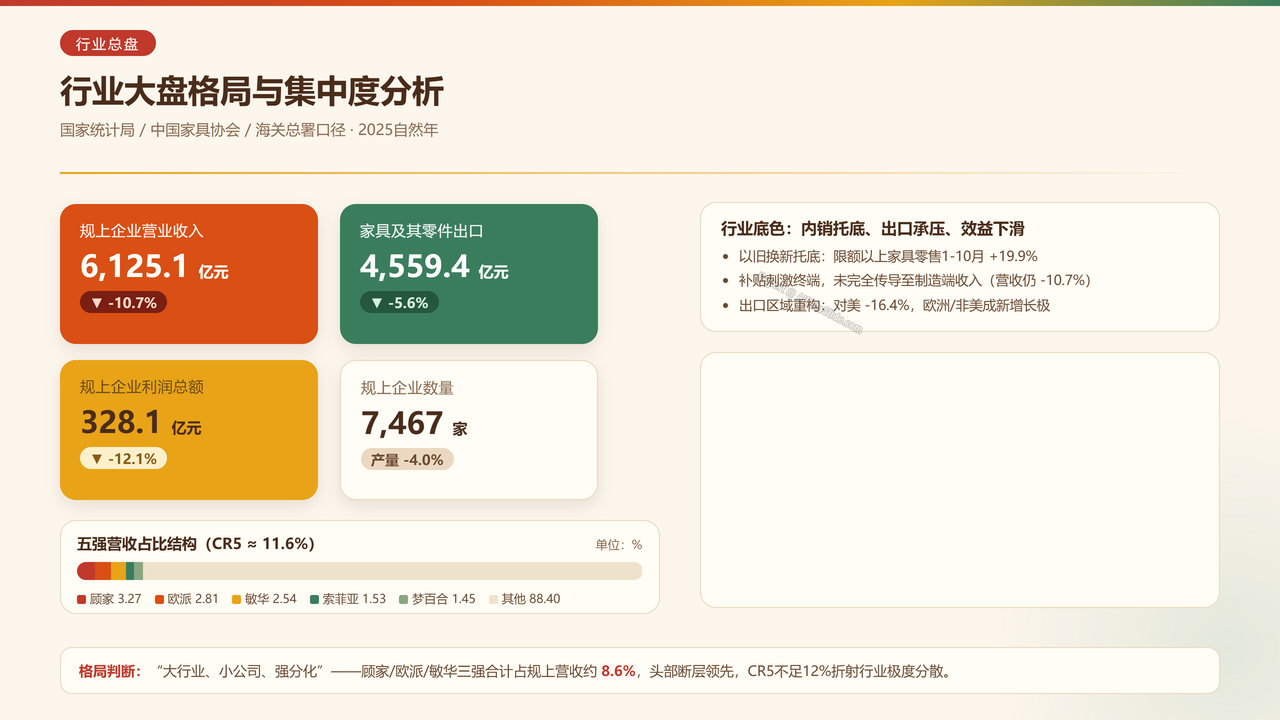Click the -10.7% decline badge

coord(124,302)
